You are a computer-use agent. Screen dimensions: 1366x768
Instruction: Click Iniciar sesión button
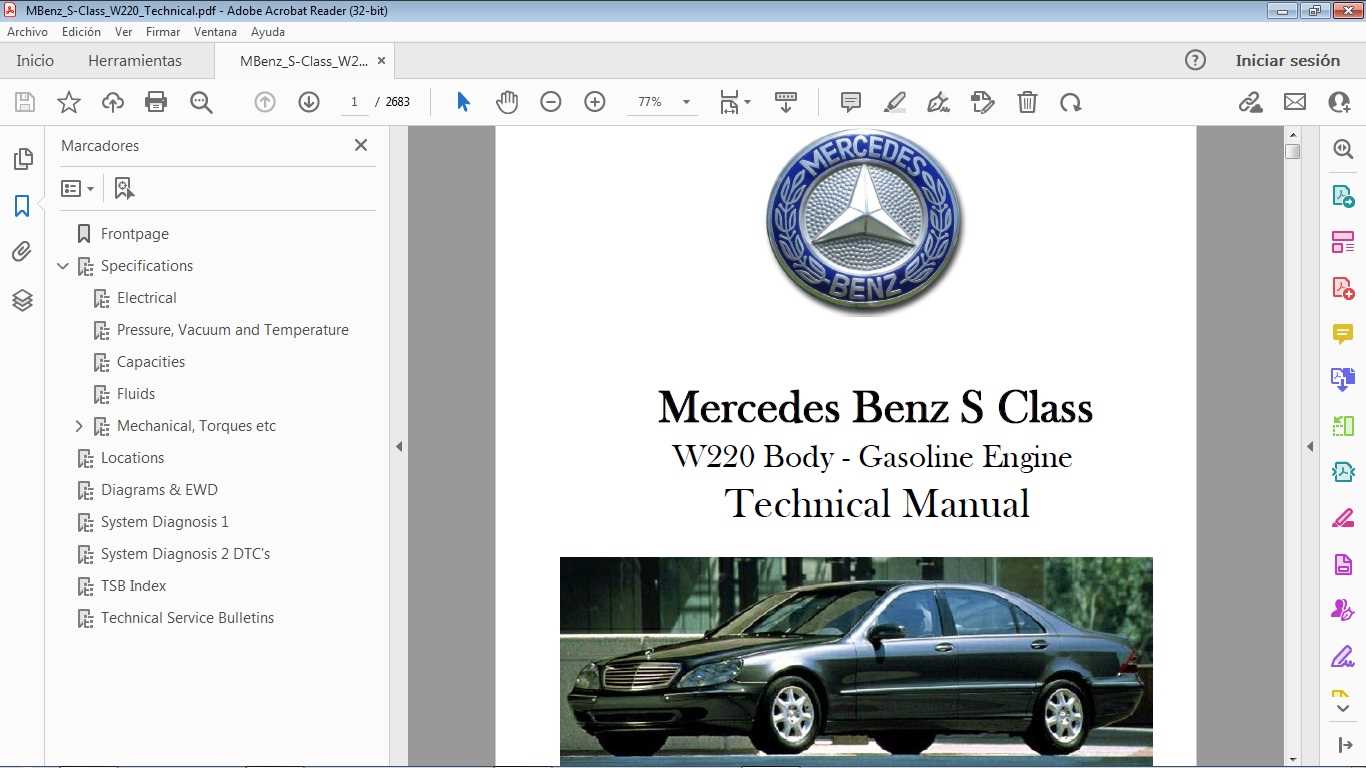coord(1288,61)
